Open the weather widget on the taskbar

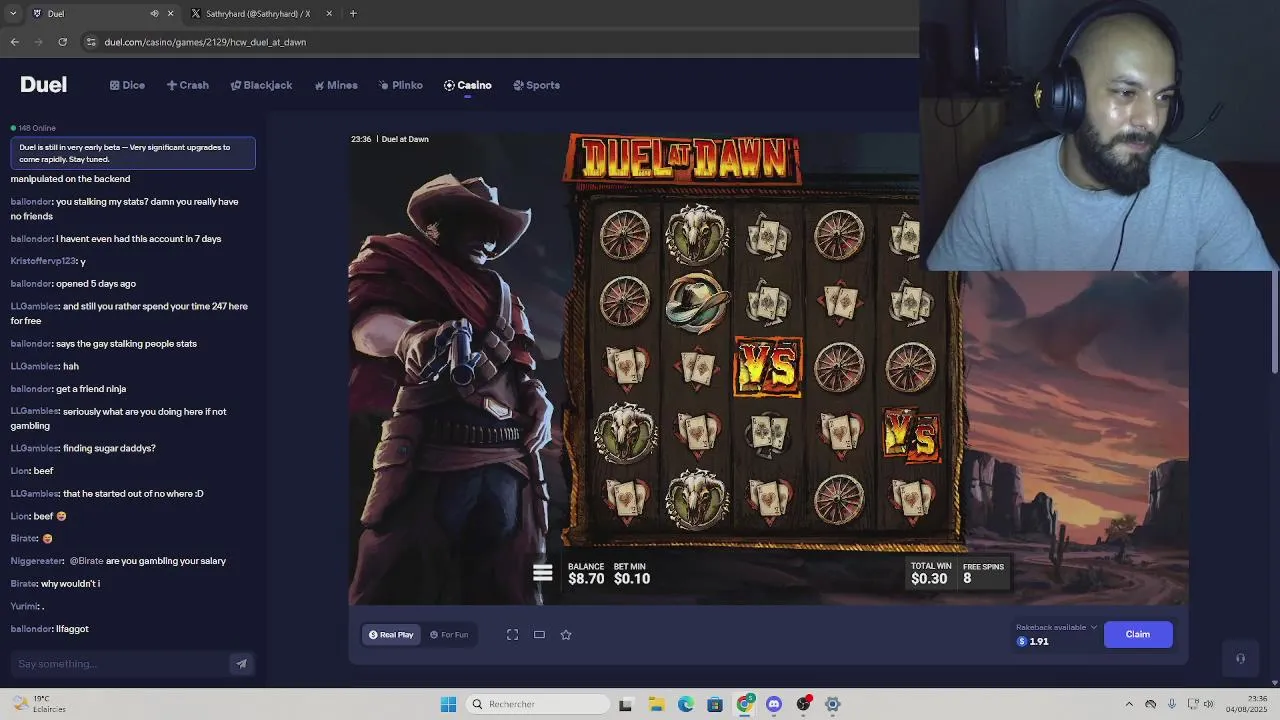pyautogui.click(x=38, y=704)
